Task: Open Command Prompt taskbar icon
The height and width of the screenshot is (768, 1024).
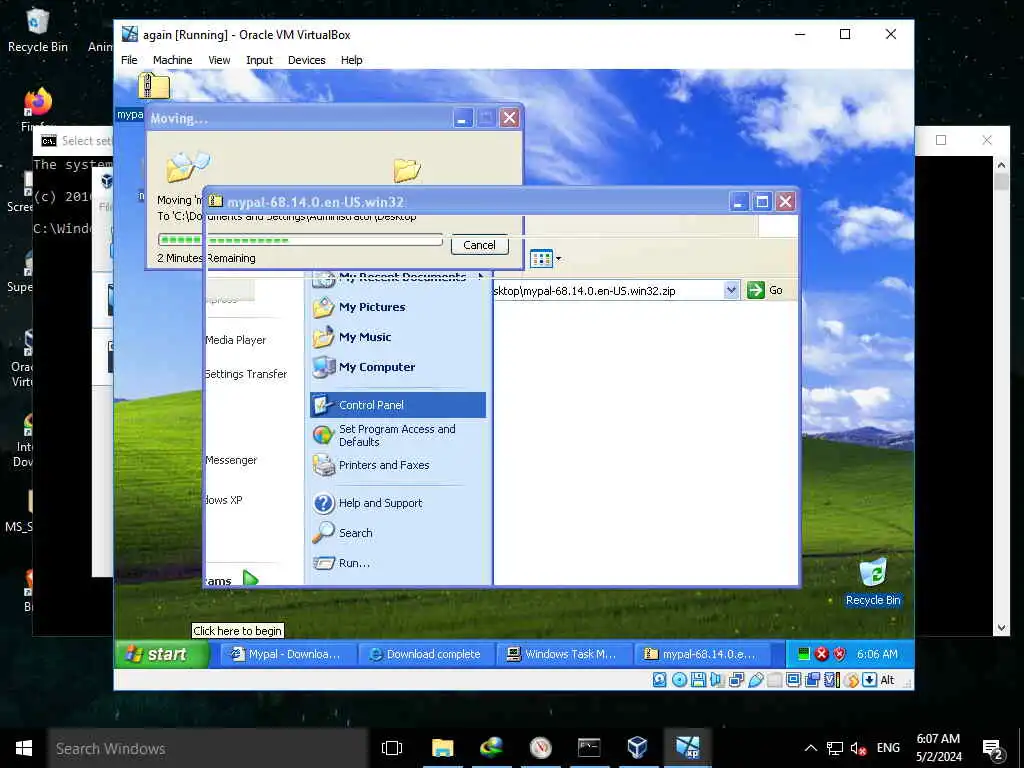Action: (x=589, y=748)
